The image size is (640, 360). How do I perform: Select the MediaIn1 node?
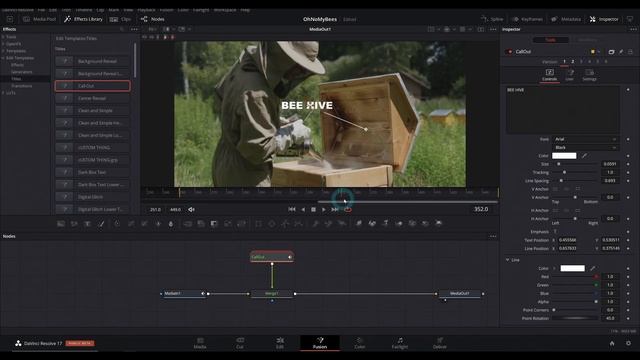click(x=184, y=293)
